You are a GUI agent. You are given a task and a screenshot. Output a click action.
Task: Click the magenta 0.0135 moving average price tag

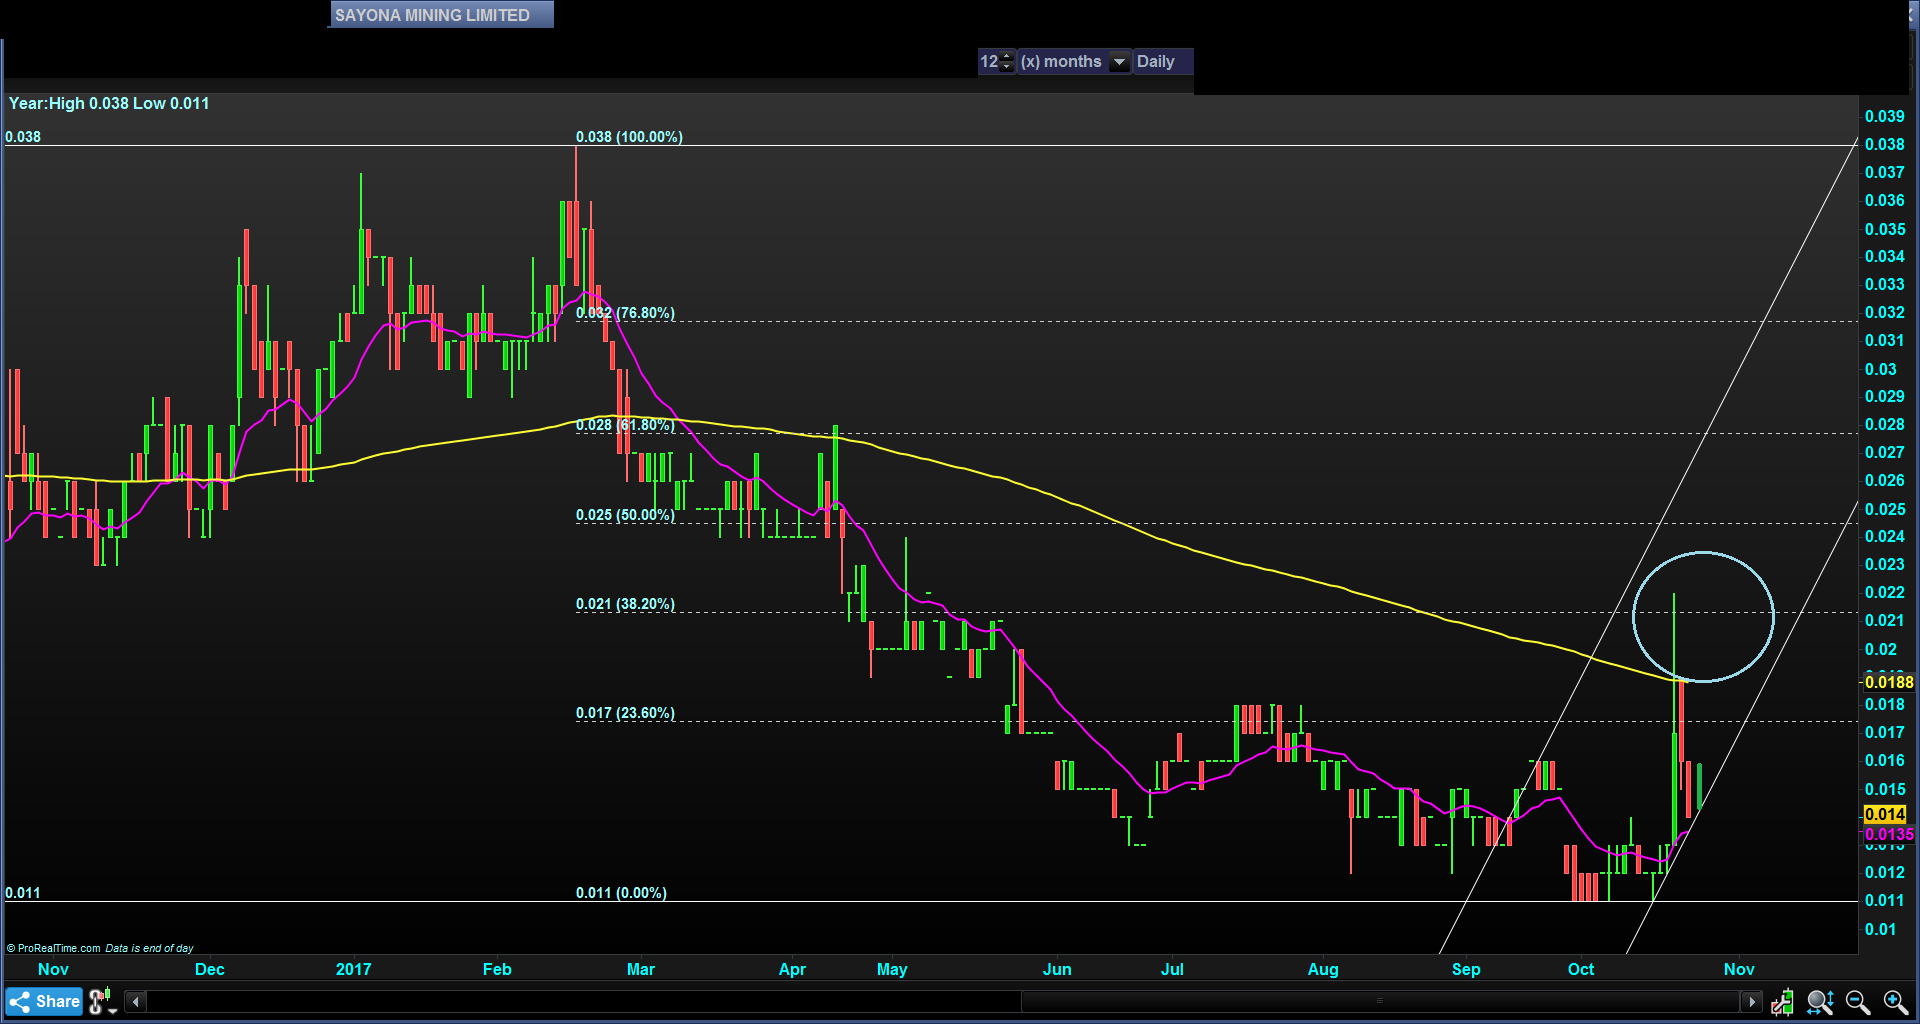[x=1888, y=834]
